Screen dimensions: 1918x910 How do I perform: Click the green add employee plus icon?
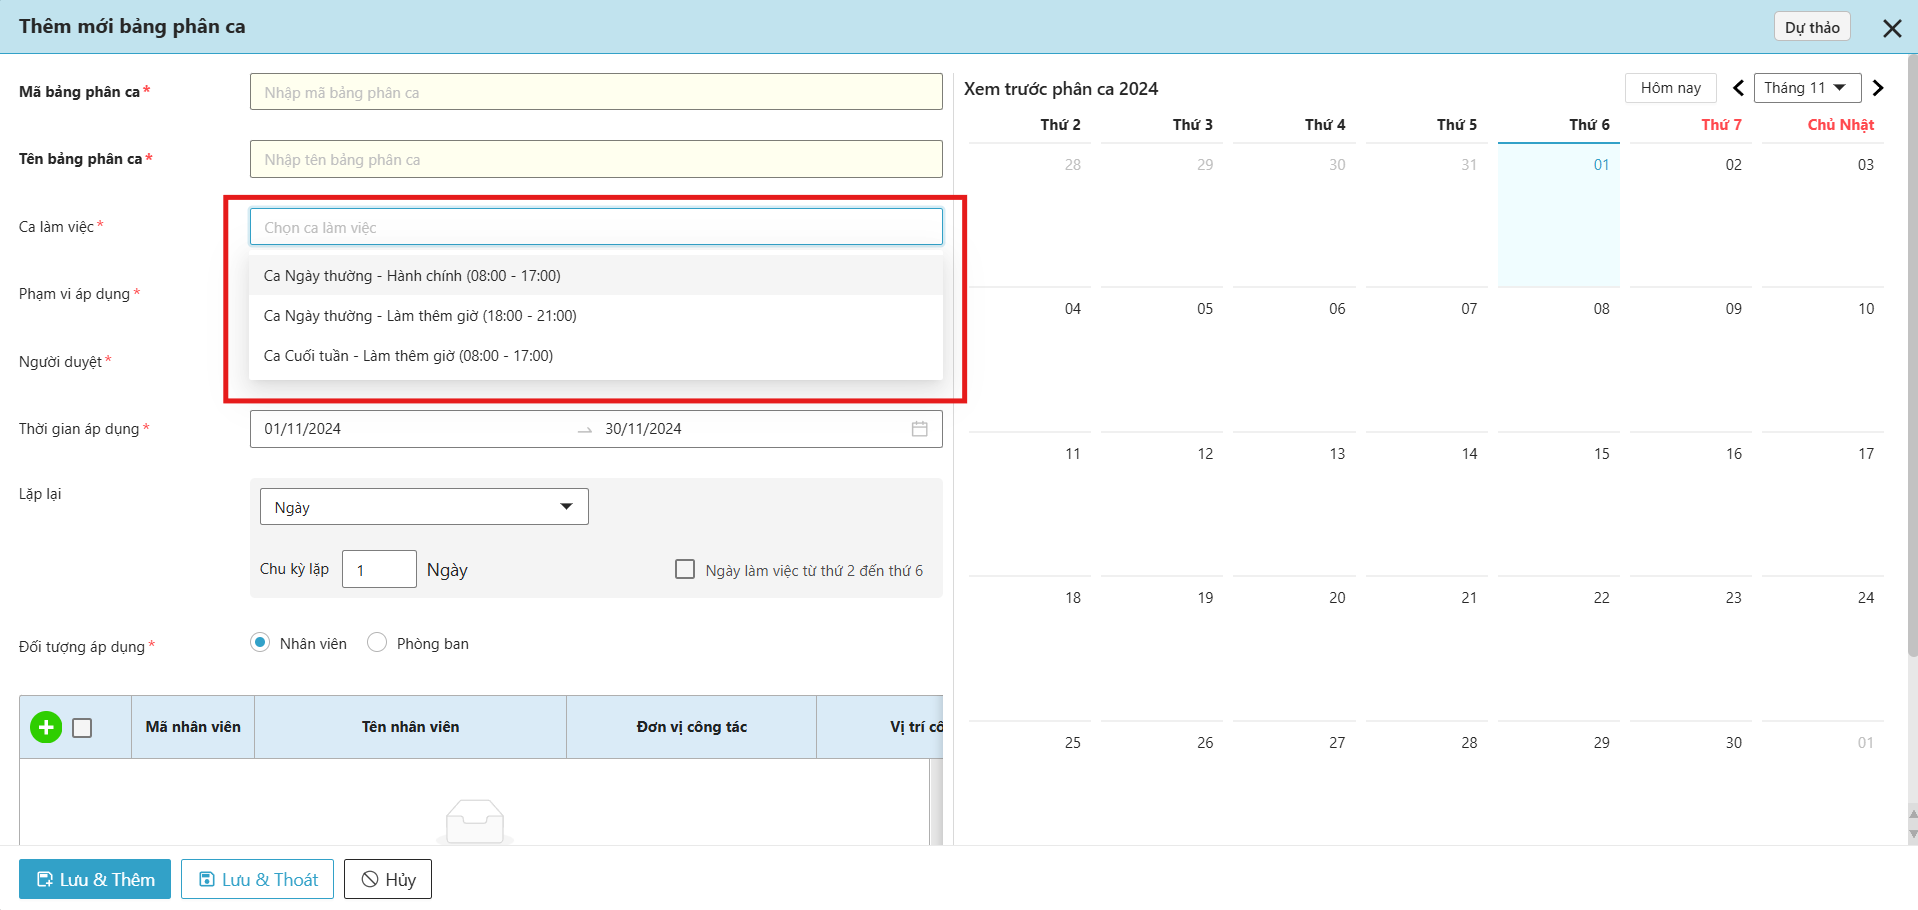coord(46,727)
